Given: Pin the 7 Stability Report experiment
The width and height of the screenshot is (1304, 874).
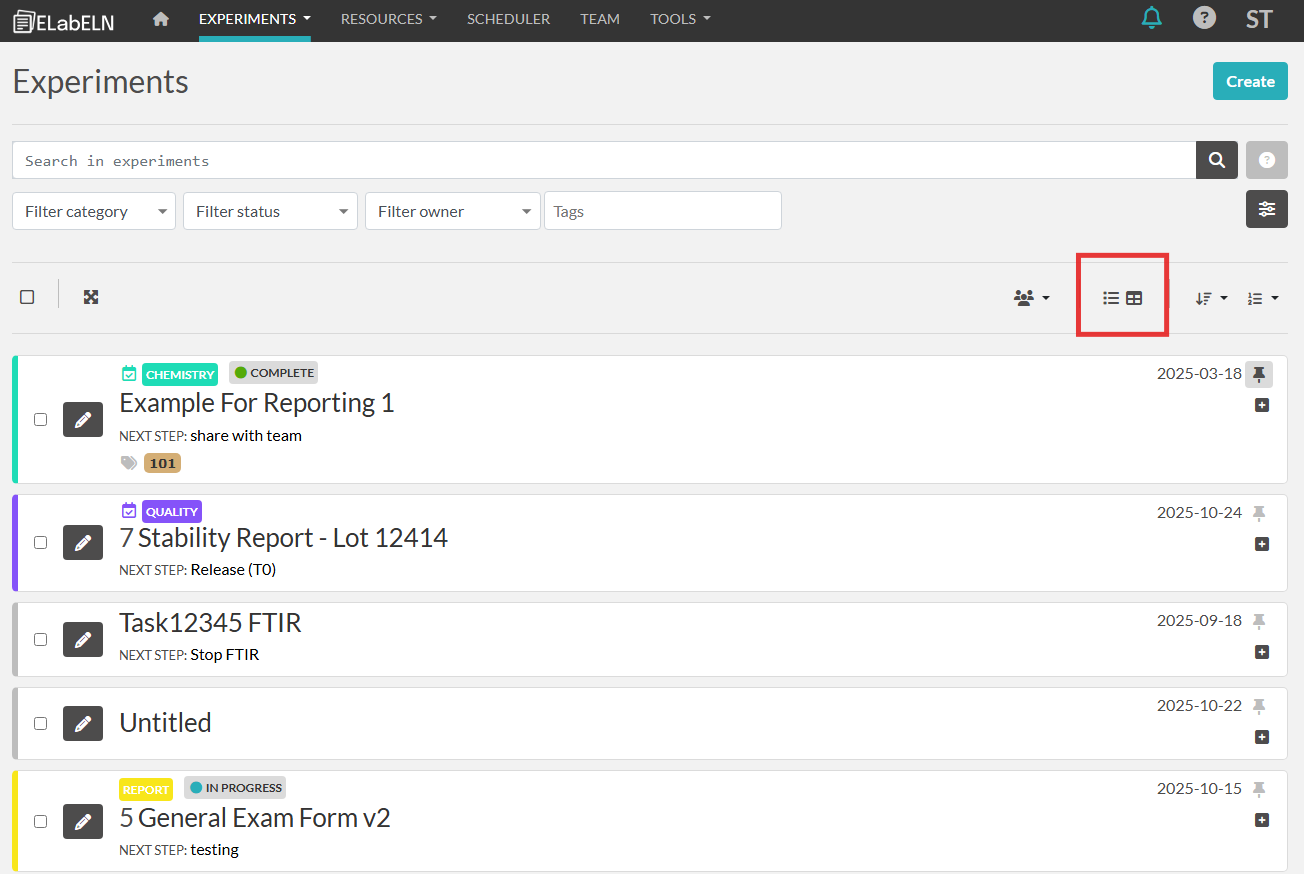Looking at the screenshot, I should pos(1259,513).
